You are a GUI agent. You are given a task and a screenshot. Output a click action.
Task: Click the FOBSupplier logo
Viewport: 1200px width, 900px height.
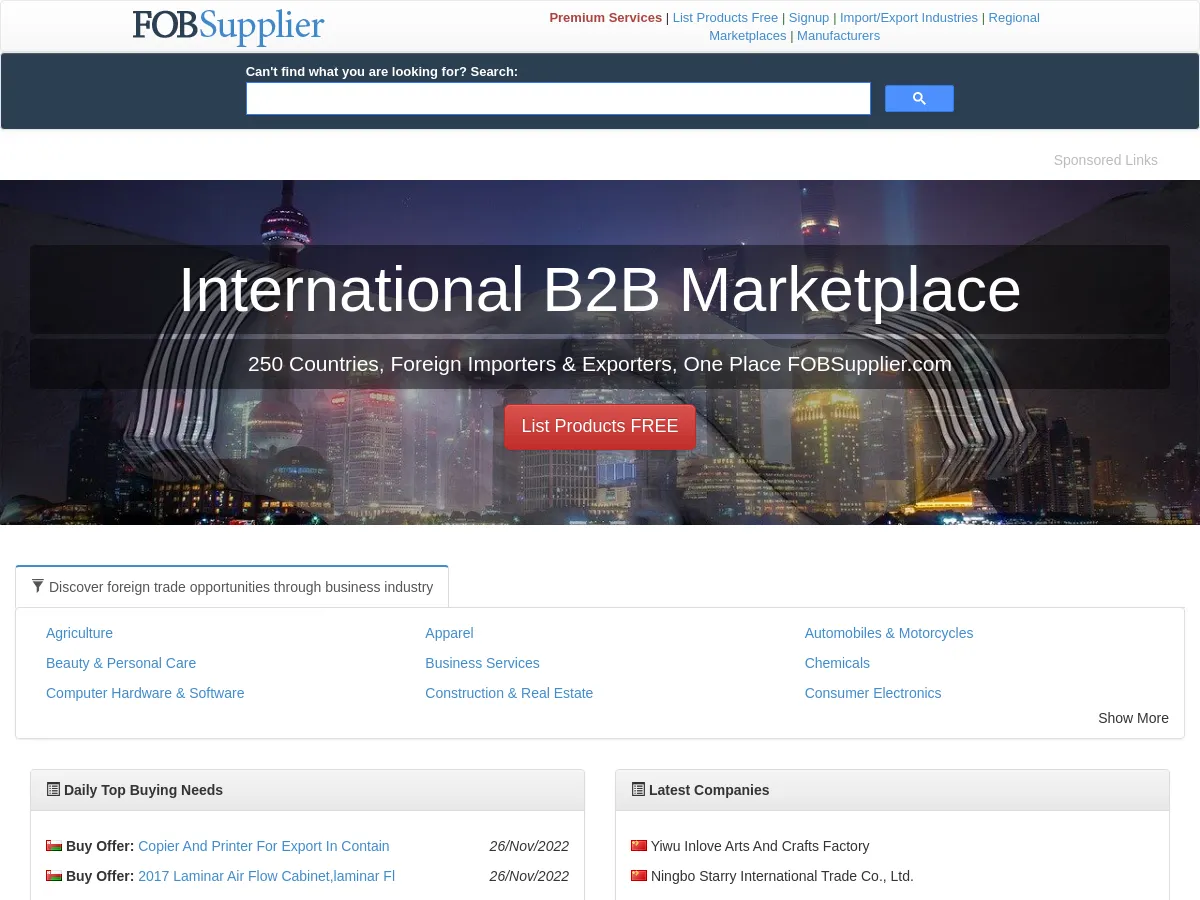[x=228, y=27]
